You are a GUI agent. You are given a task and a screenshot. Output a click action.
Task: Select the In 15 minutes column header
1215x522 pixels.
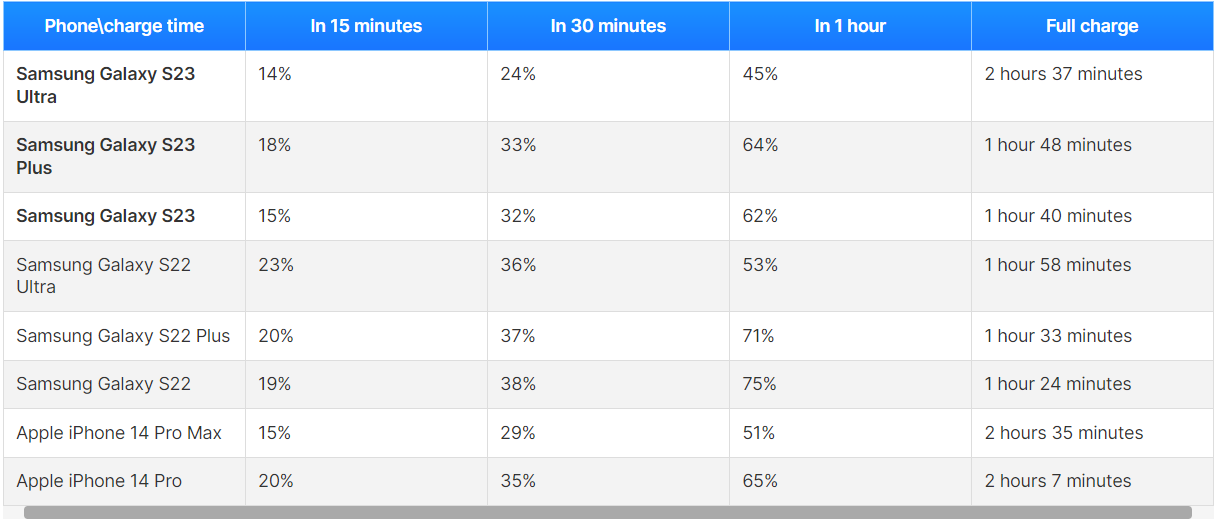click(x=366, y=26)
